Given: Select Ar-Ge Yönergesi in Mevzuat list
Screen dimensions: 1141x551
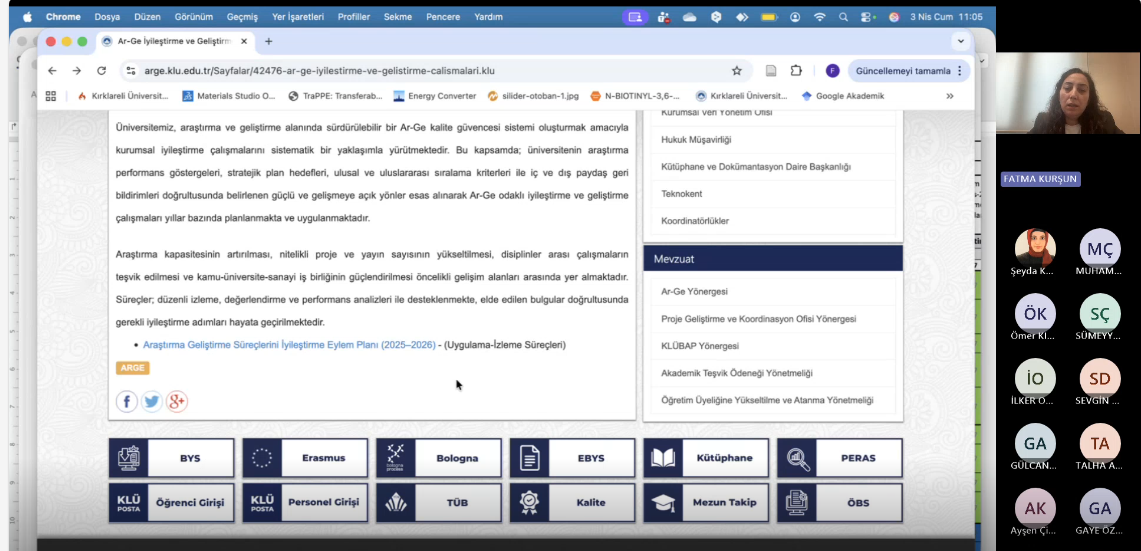Looking at the screenshot, I should point(694,292).
